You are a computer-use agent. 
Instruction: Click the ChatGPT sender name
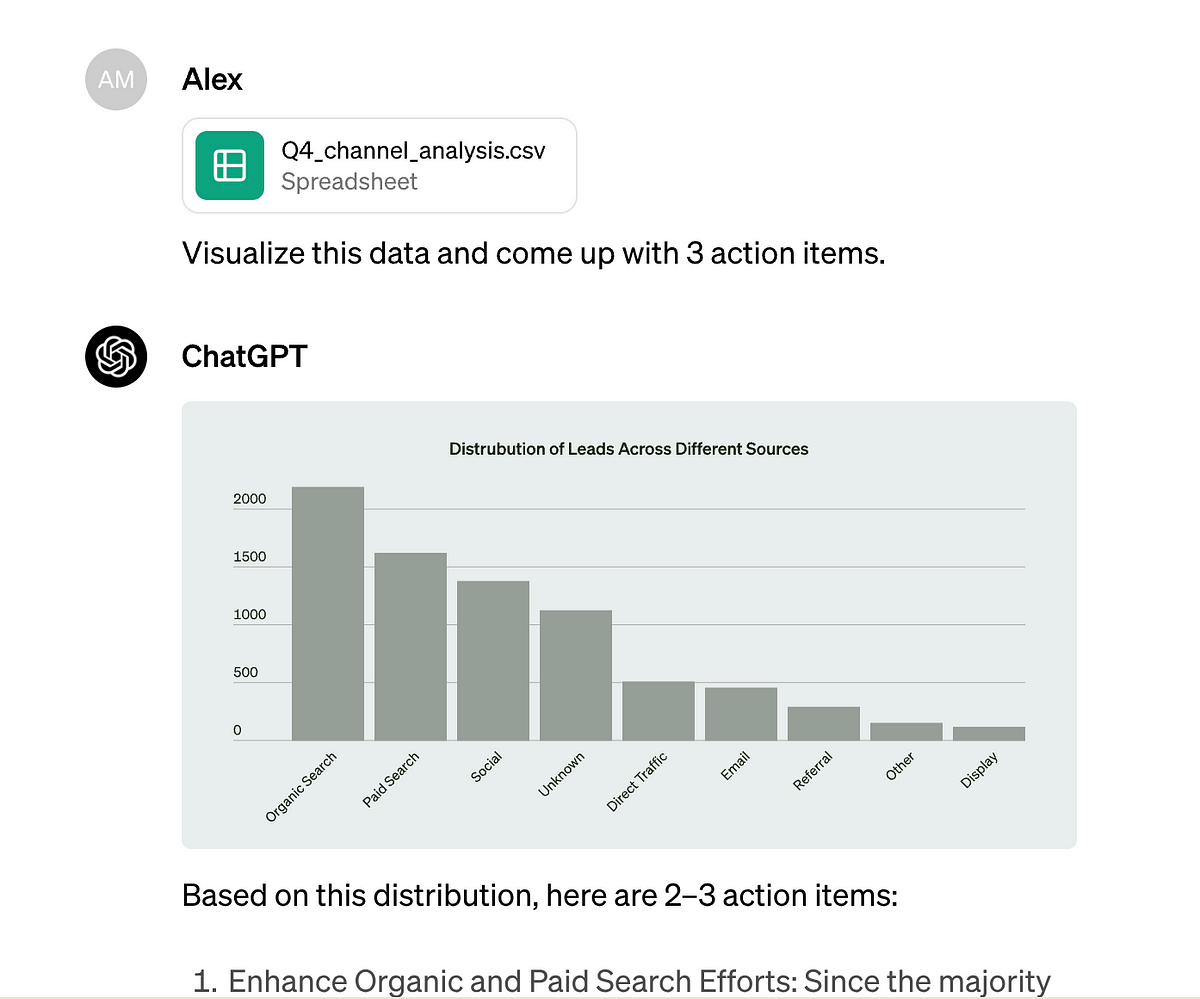[x=244, y=356]
